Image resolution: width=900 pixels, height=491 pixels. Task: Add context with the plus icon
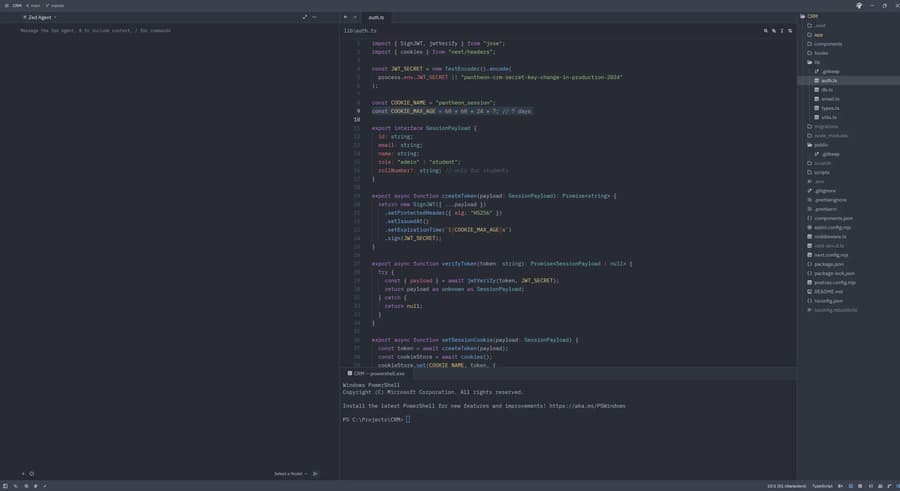(23, 474)
